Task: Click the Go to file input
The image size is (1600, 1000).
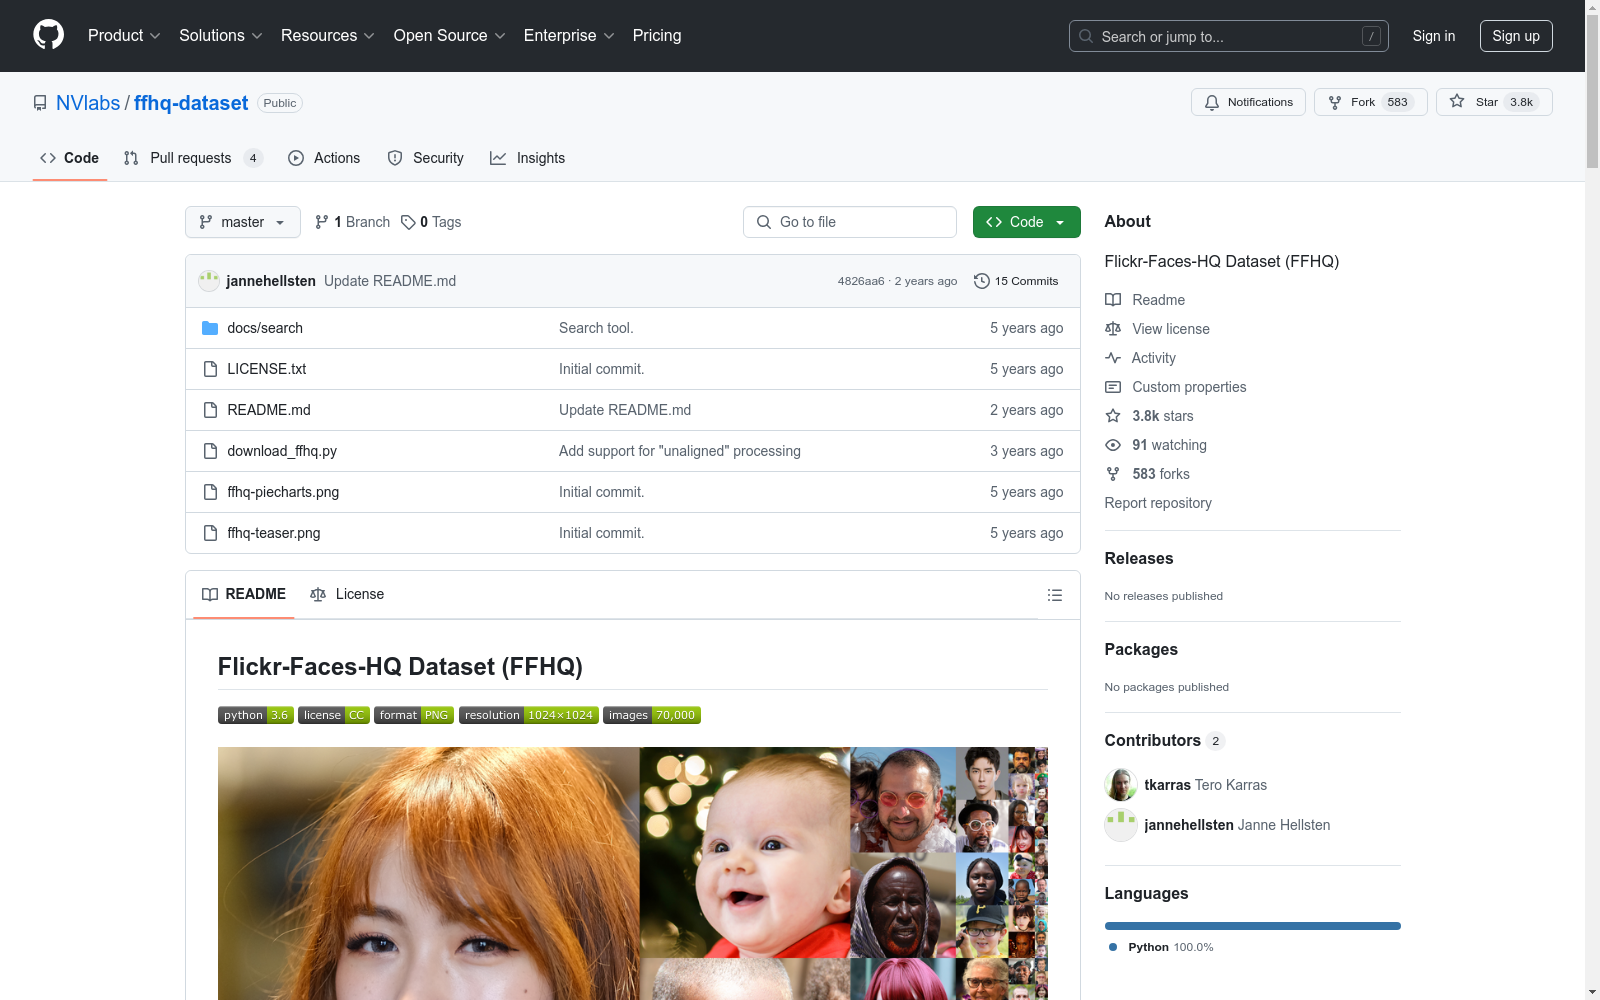Action: pos(850,222)
